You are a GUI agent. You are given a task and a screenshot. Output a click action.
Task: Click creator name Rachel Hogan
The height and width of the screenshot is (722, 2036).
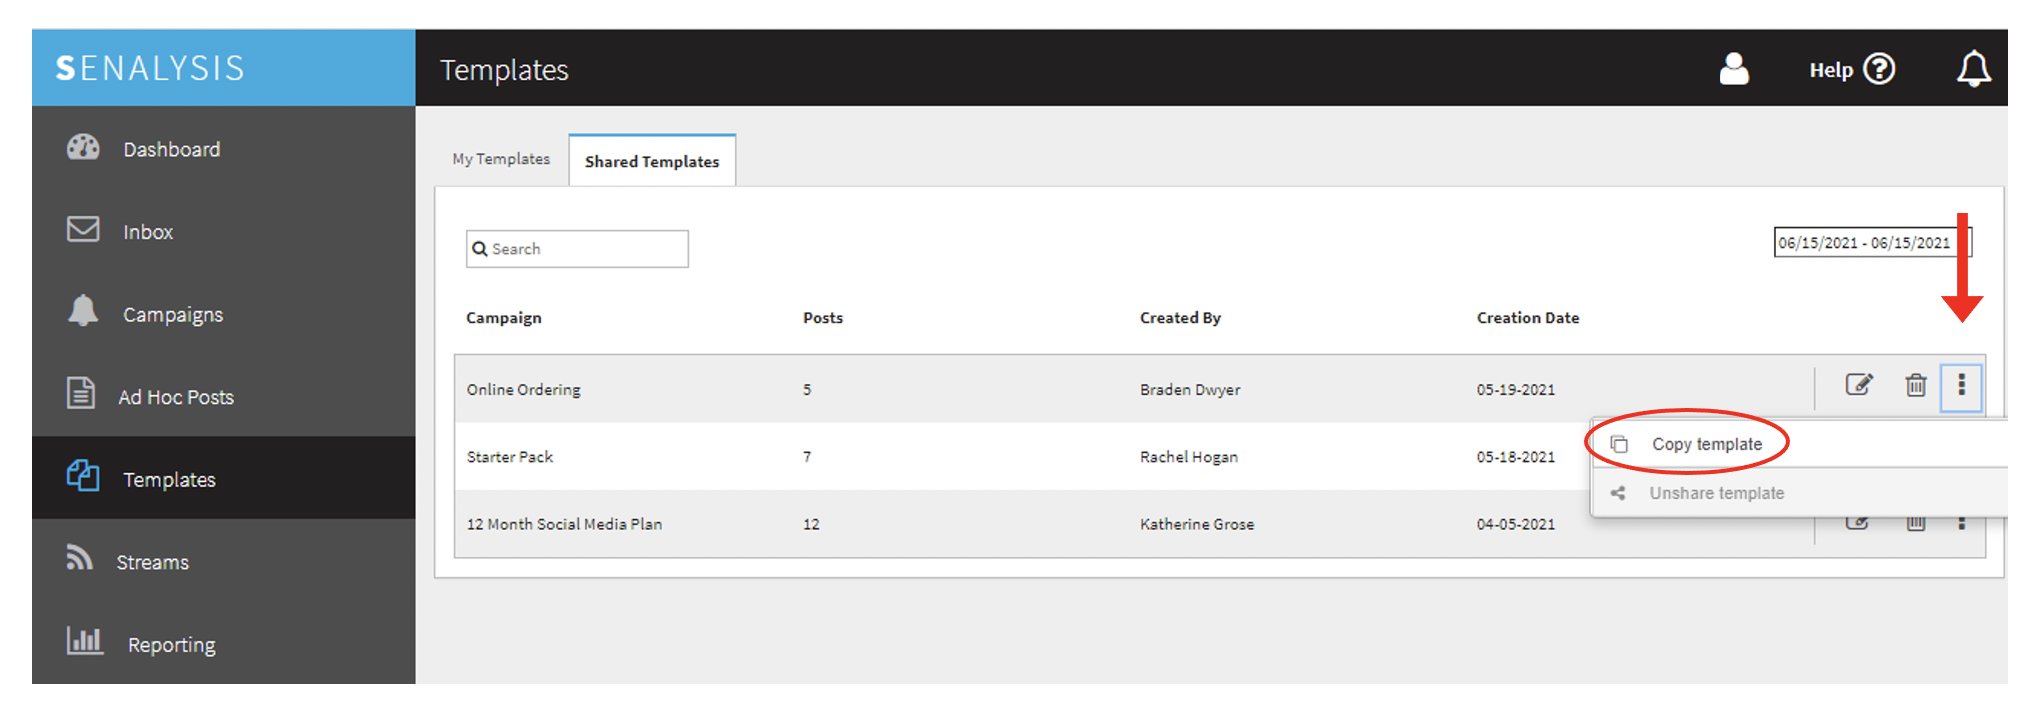pyautogui.click(x=1188, y=457)
